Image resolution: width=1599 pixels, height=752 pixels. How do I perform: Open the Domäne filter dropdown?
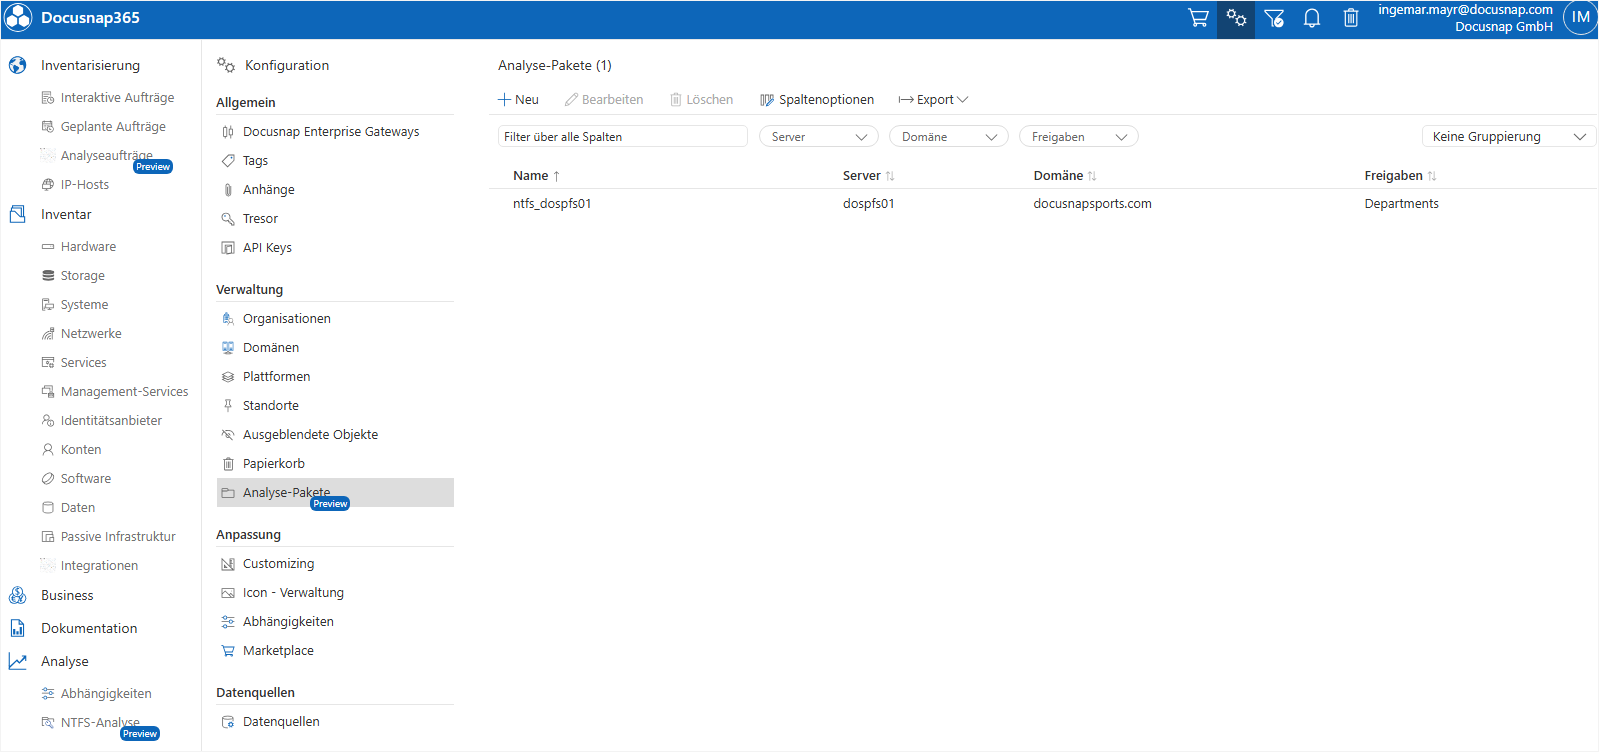949,137
